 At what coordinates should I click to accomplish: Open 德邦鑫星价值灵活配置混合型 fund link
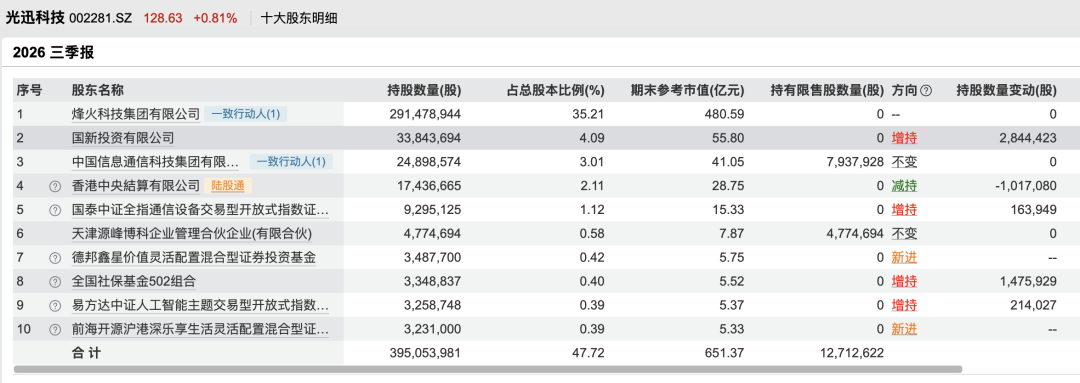tap(194, 258)
